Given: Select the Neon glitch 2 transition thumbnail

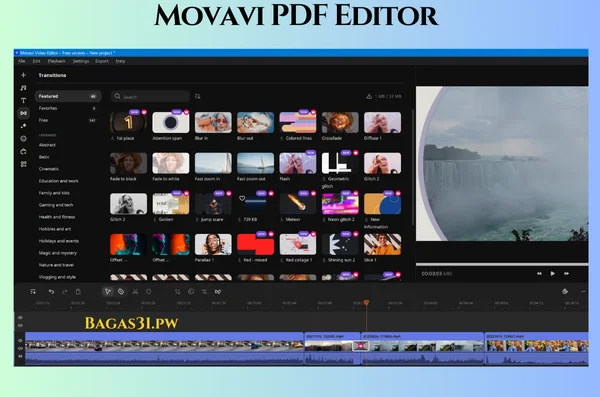Looking at the screenshot, I should [x=340, y=204].
